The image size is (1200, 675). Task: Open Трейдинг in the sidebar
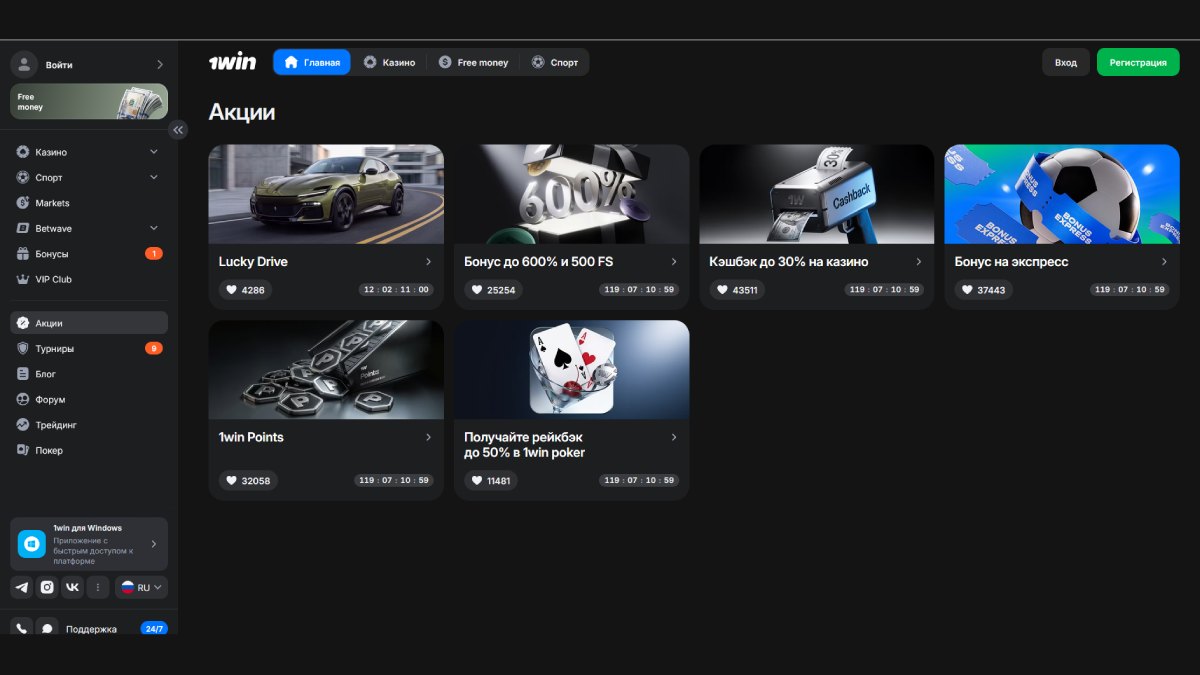pos(89,425)
